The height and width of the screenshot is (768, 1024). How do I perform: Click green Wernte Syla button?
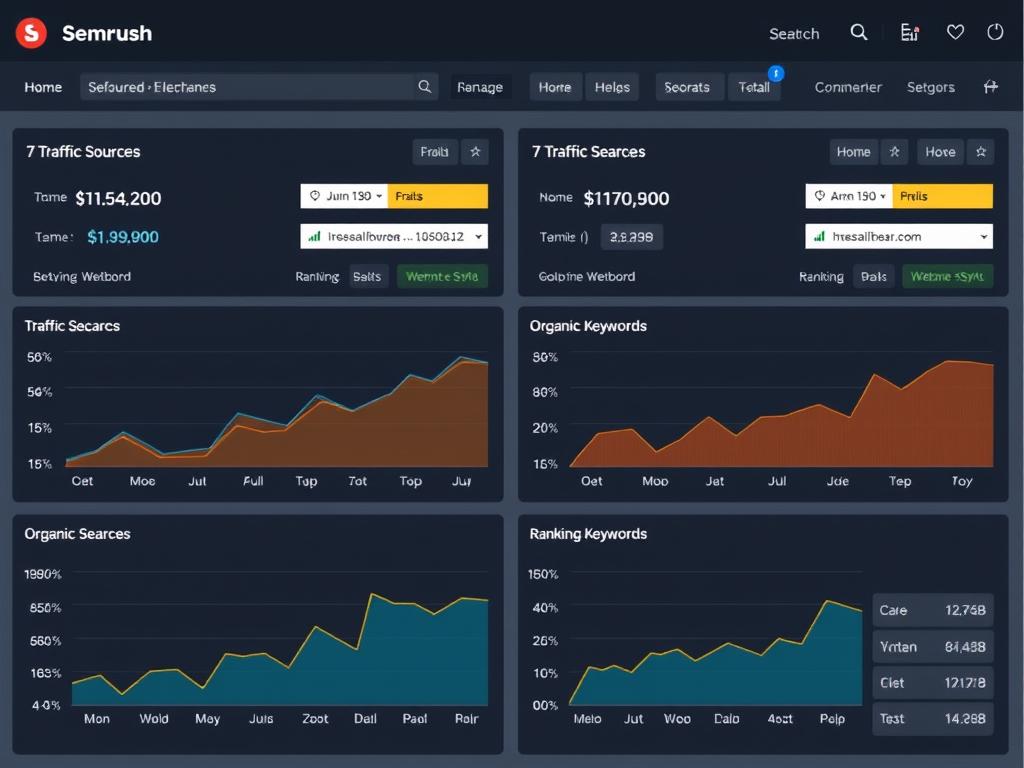point(442,276)
